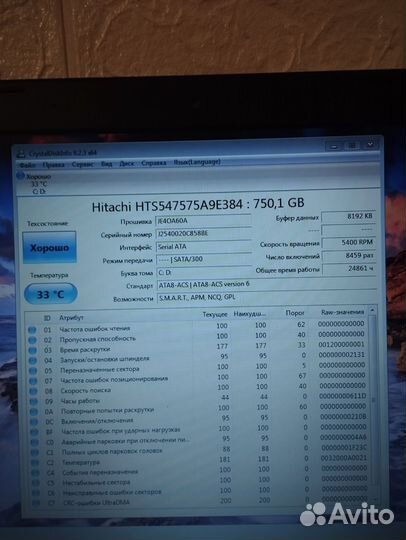Click status circle of row 09 Часы работы
Image resolution: width=406 pixels, height=540 pixels.
pos(34,402)
